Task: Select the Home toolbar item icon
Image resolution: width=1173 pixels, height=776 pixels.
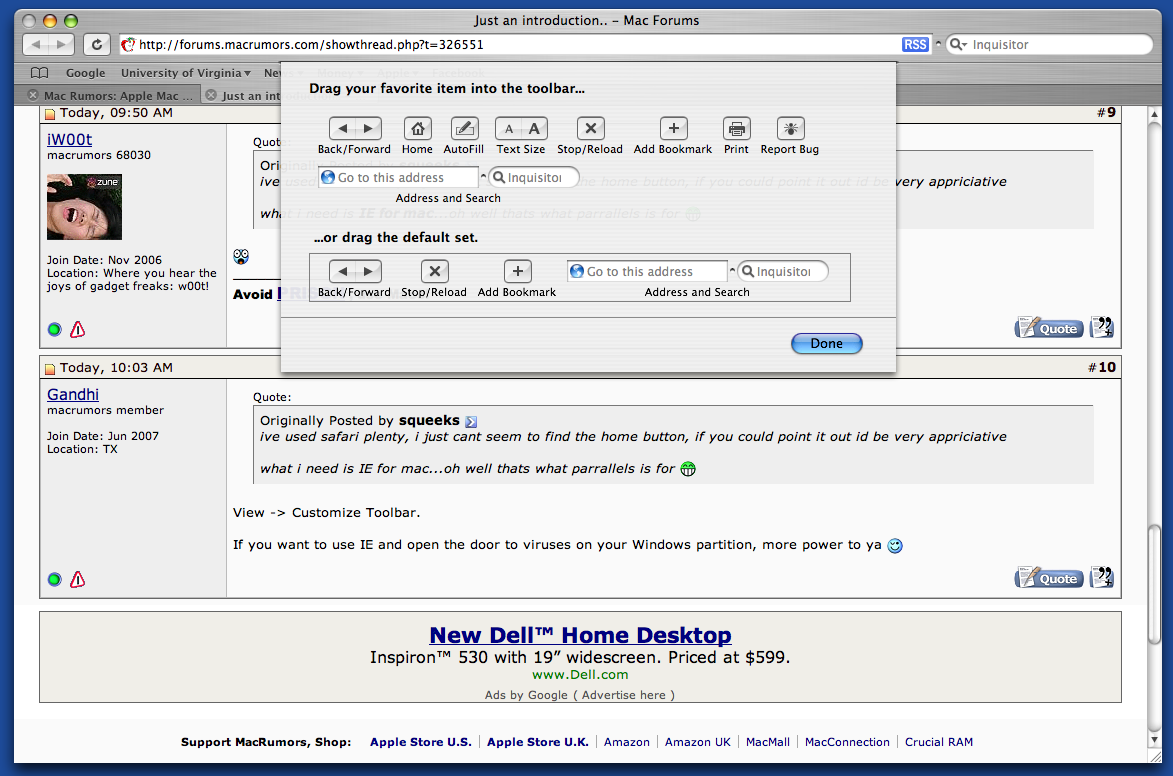Action: 417,129
